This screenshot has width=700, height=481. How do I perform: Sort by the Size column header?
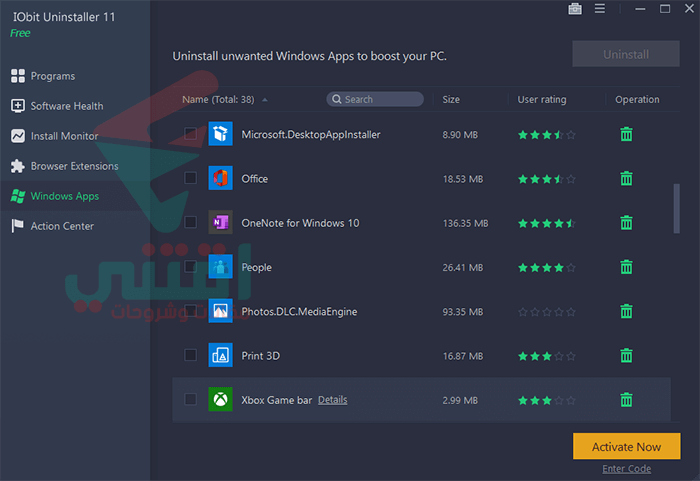pyautogui.click(x=451, y=99)
